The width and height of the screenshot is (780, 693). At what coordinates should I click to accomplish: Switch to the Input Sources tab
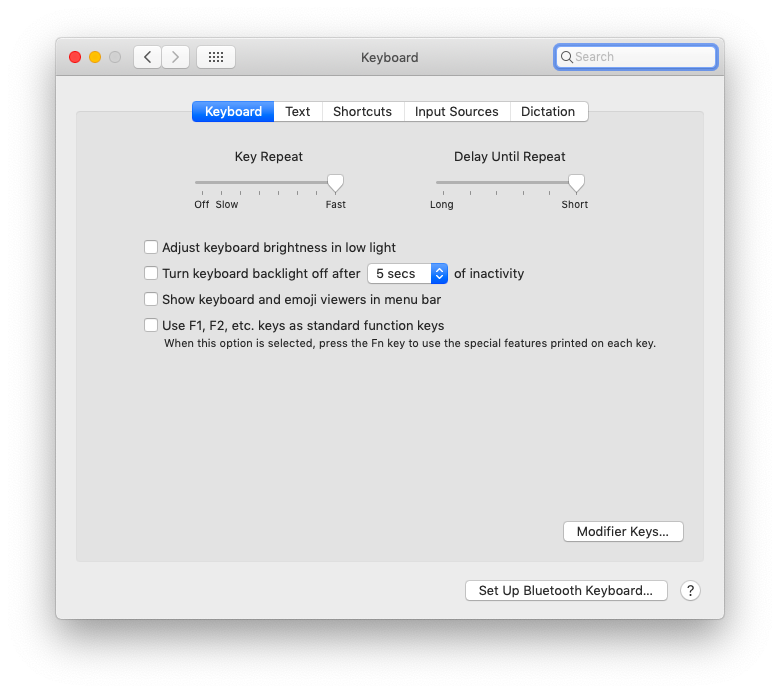point(457,111)
